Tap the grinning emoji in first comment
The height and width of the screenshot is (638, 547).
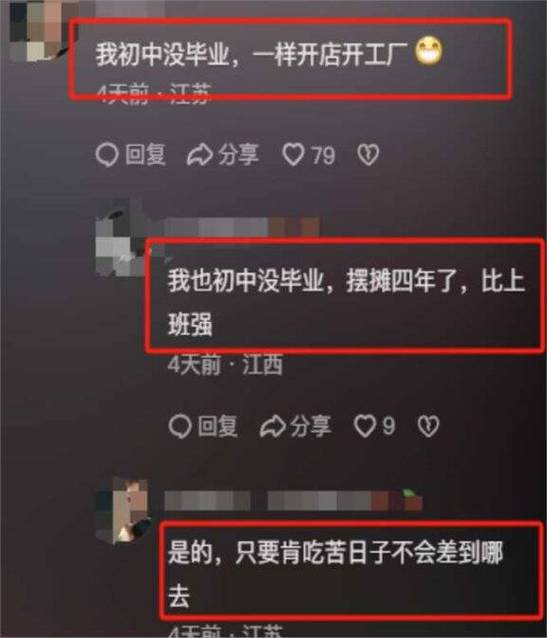click(x=429, y=51)
